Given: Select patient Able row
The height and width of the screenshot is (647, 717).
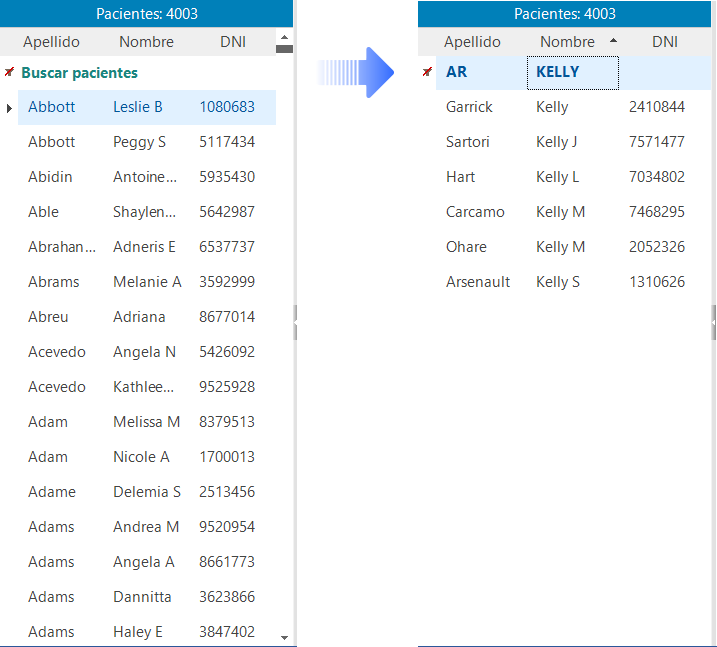Looking at the screenshot, I should coord(147,212).
